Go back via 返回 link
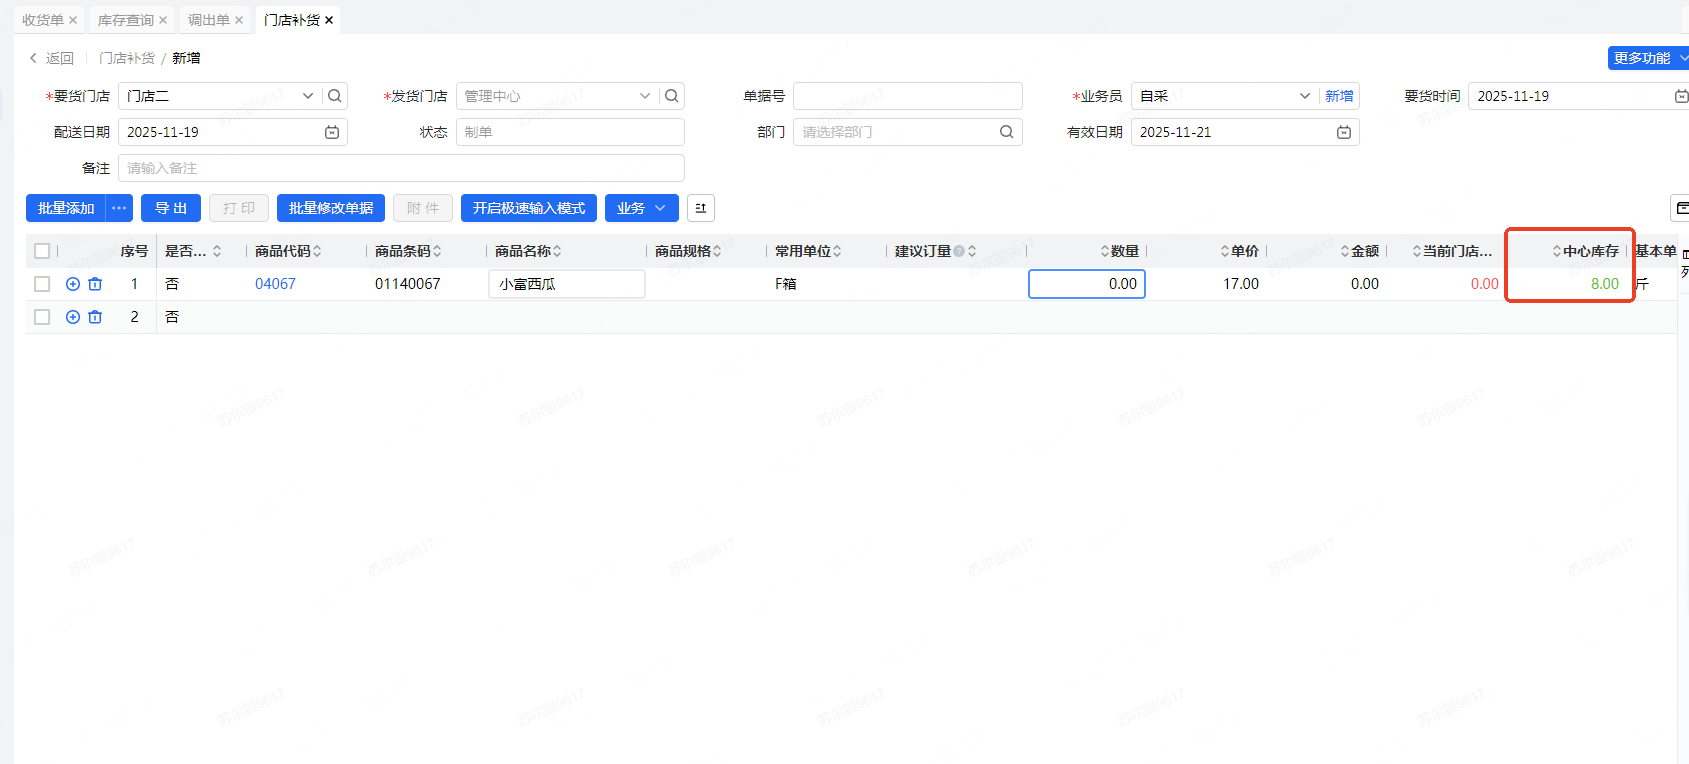This screenshot has height=764, width=1689. (x=60, y=58)
